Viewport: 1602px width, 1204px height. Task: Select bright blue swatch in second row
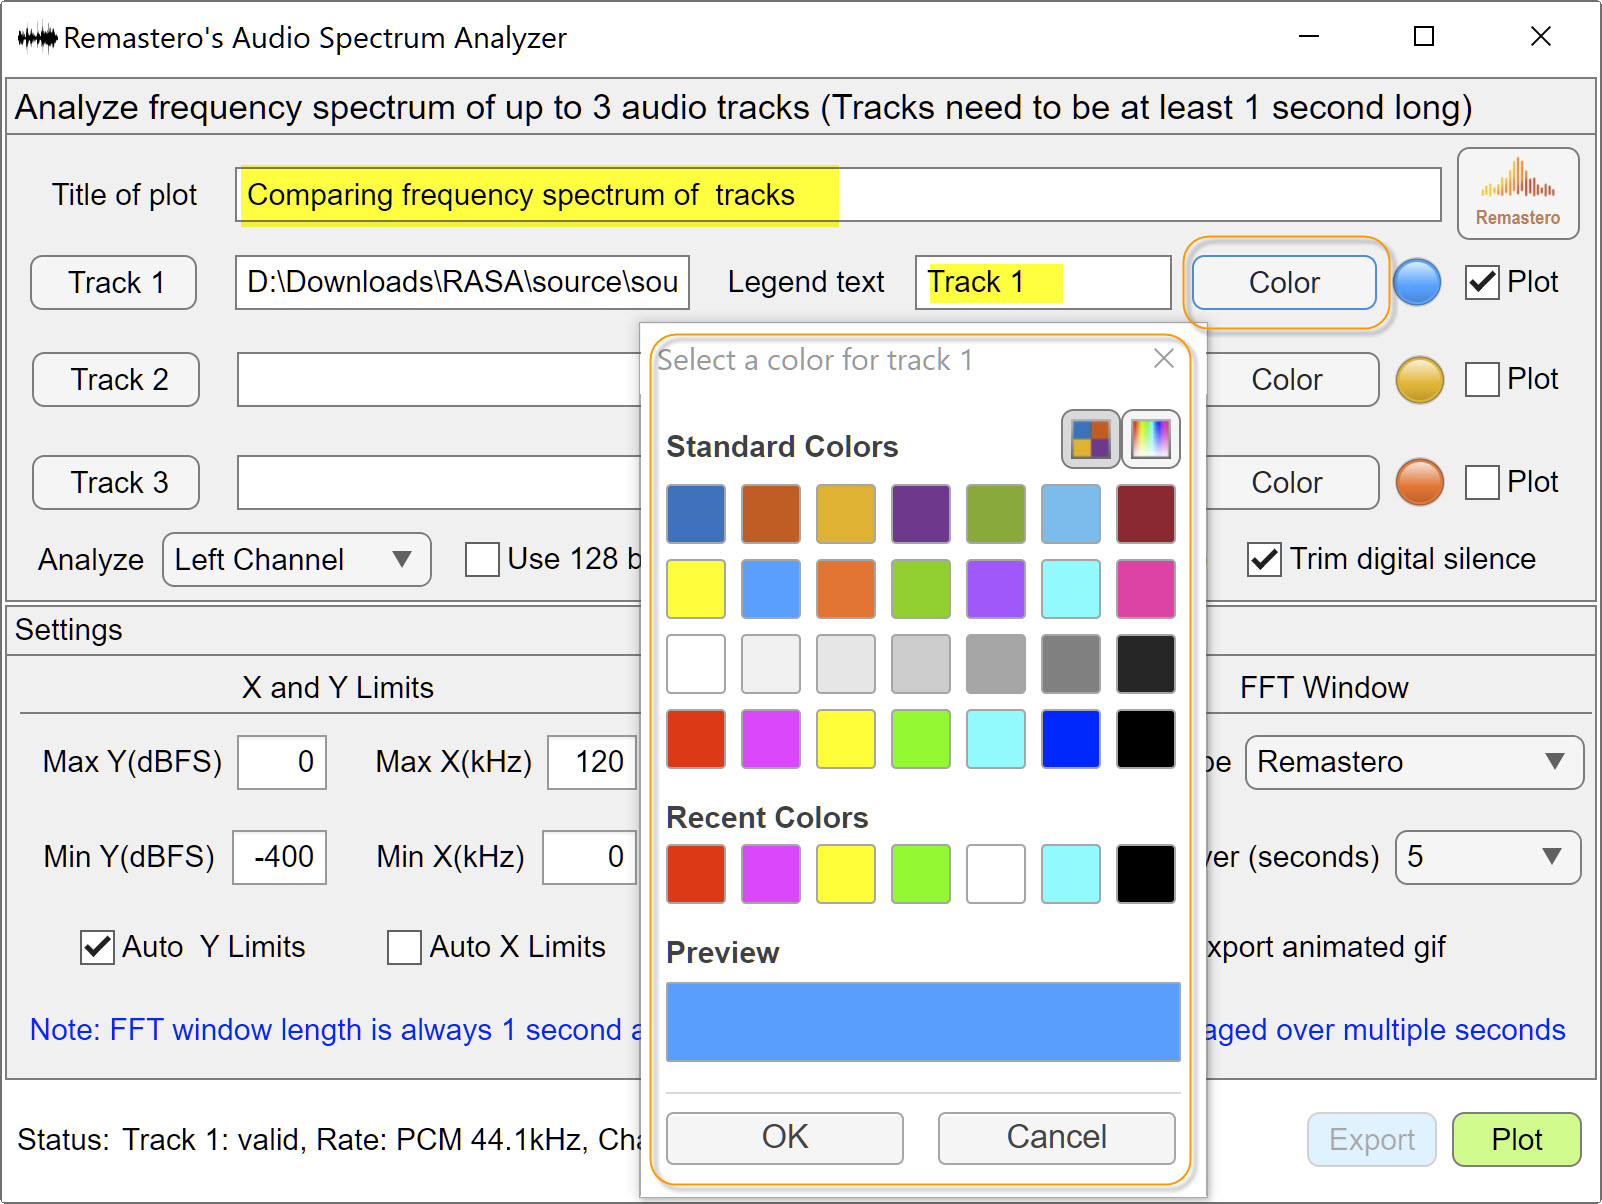click(771, 589)
